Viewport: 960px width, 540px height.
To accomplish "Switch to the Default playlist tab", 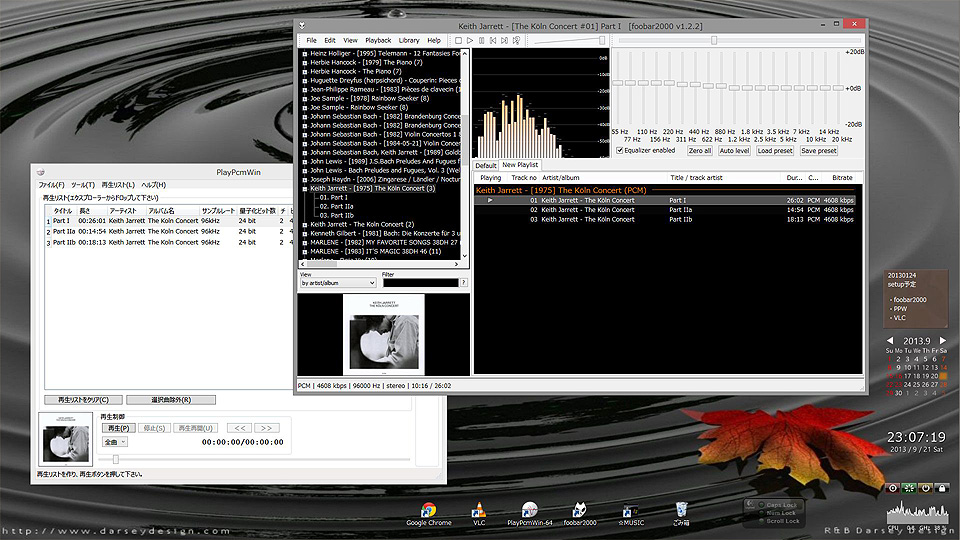I will click(x=485, y=165).
